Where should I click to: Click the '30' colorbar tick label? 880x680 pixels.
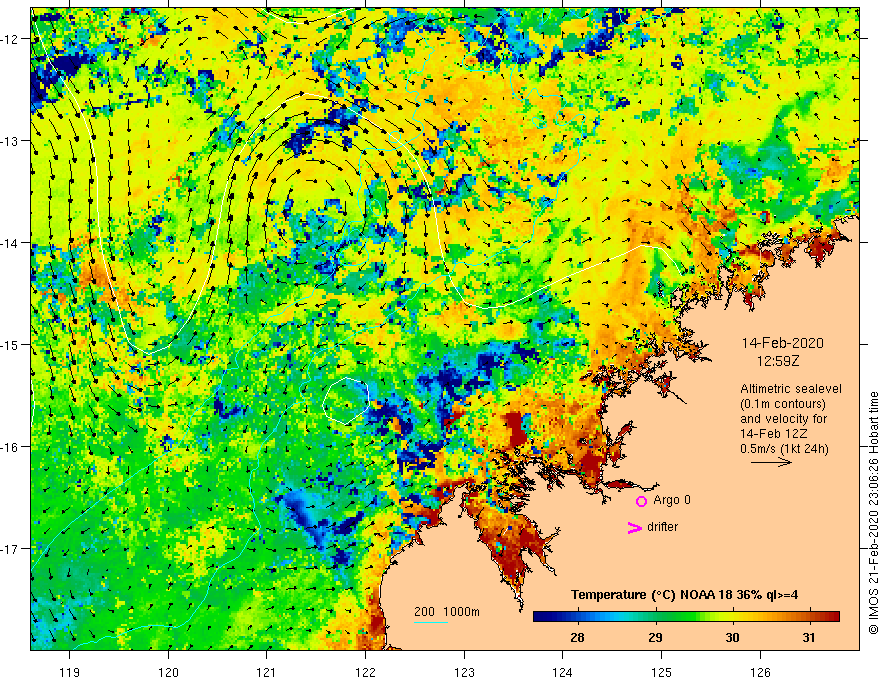click(x=732, y=637)
